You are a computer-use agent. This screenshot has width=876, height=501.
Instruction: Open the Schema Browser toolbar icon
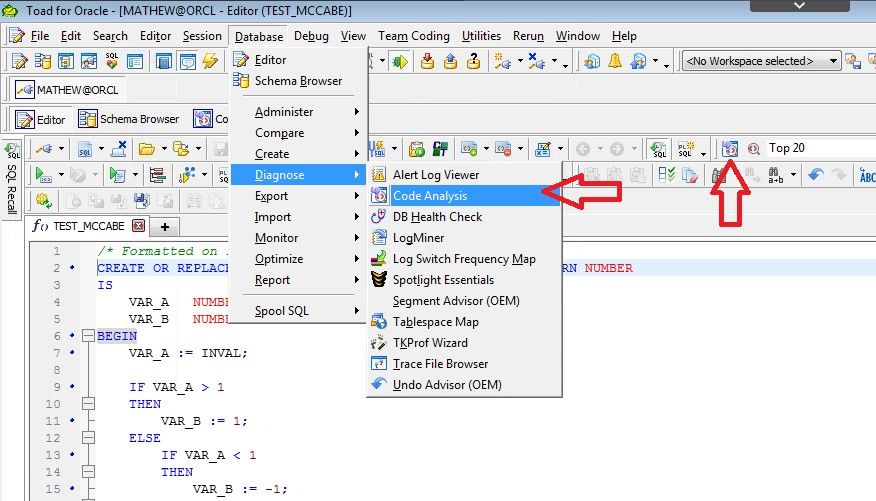point(42,61)
